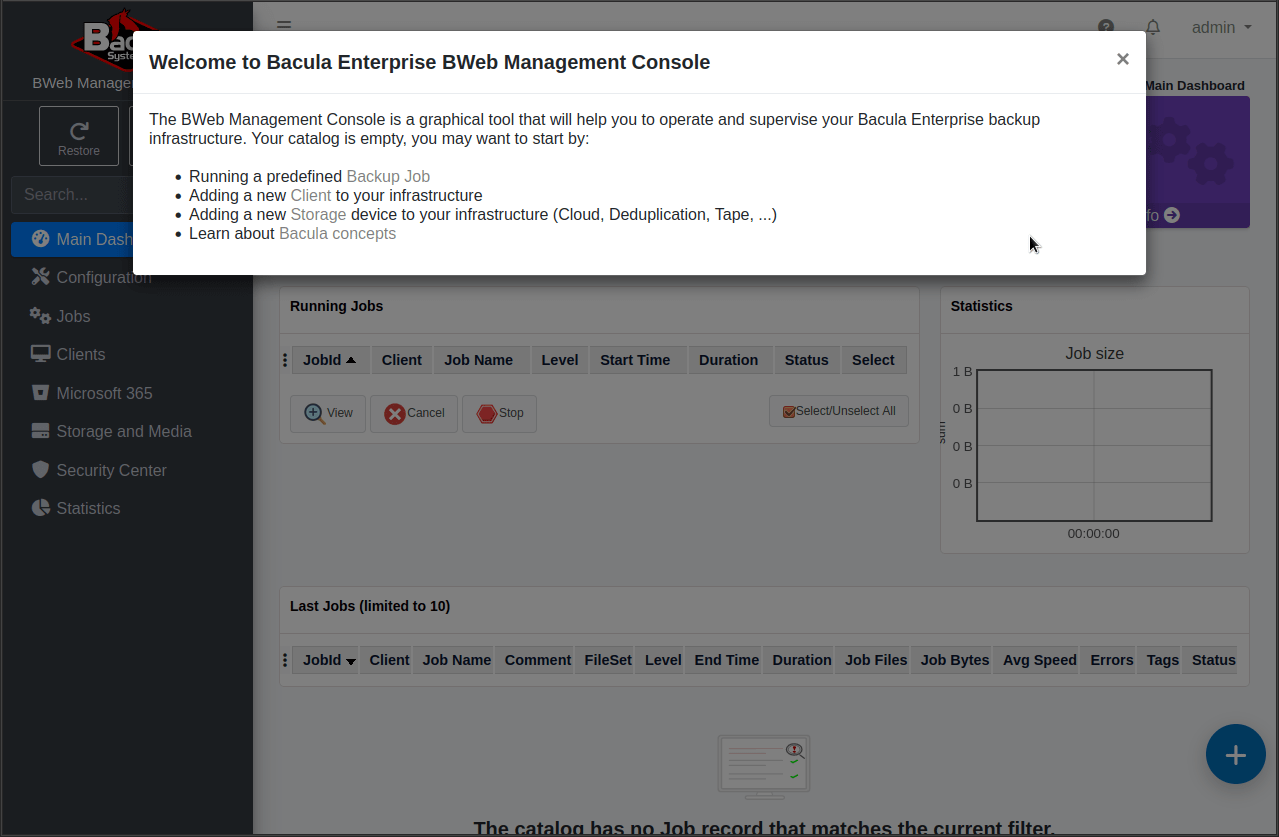Click the arrow icon on the purple card
This screenshot has width=1279, height=837.
tap(1172, 215)
